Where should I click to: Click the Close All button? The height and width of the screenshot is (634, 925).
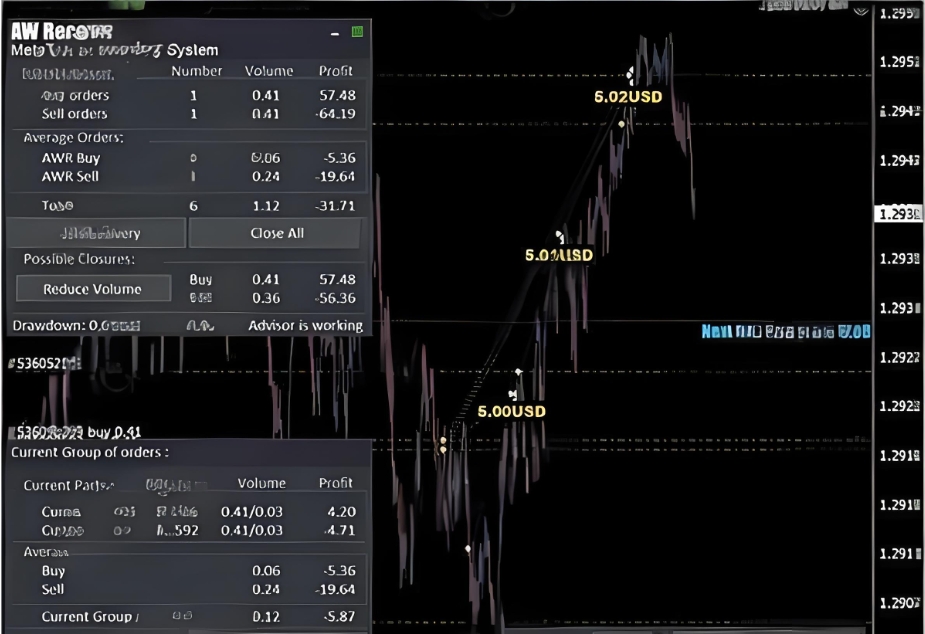point(277,233)
